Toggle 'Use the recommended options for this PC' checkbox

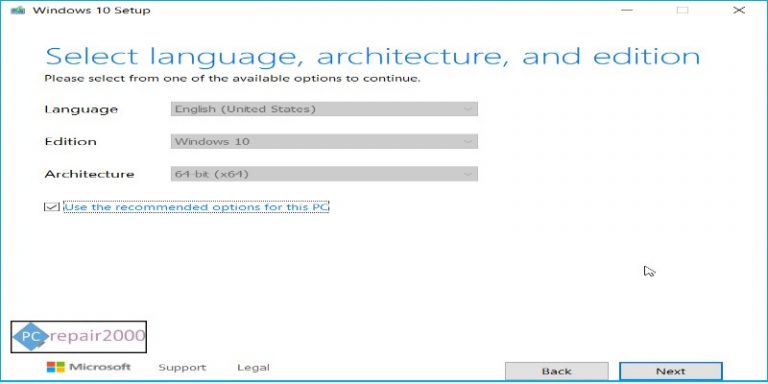click(x=51, y=207)
